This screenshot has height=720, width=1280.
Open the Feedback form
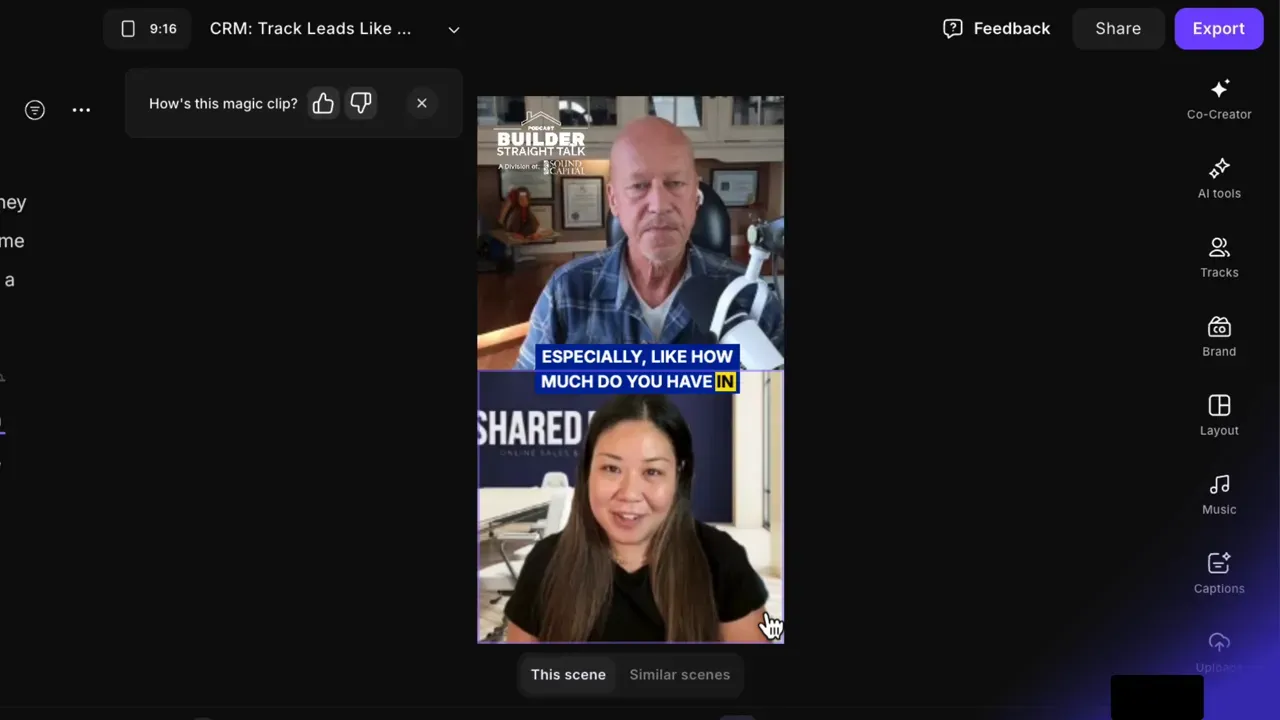point(997,29)
